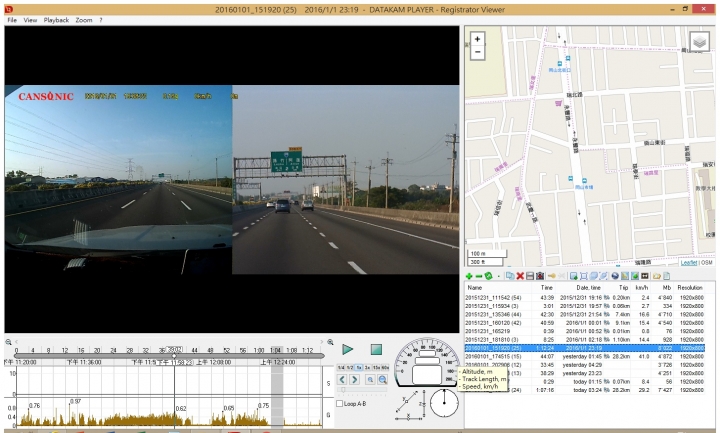
Task: Open the ? help menu
Action: [101, 20]
